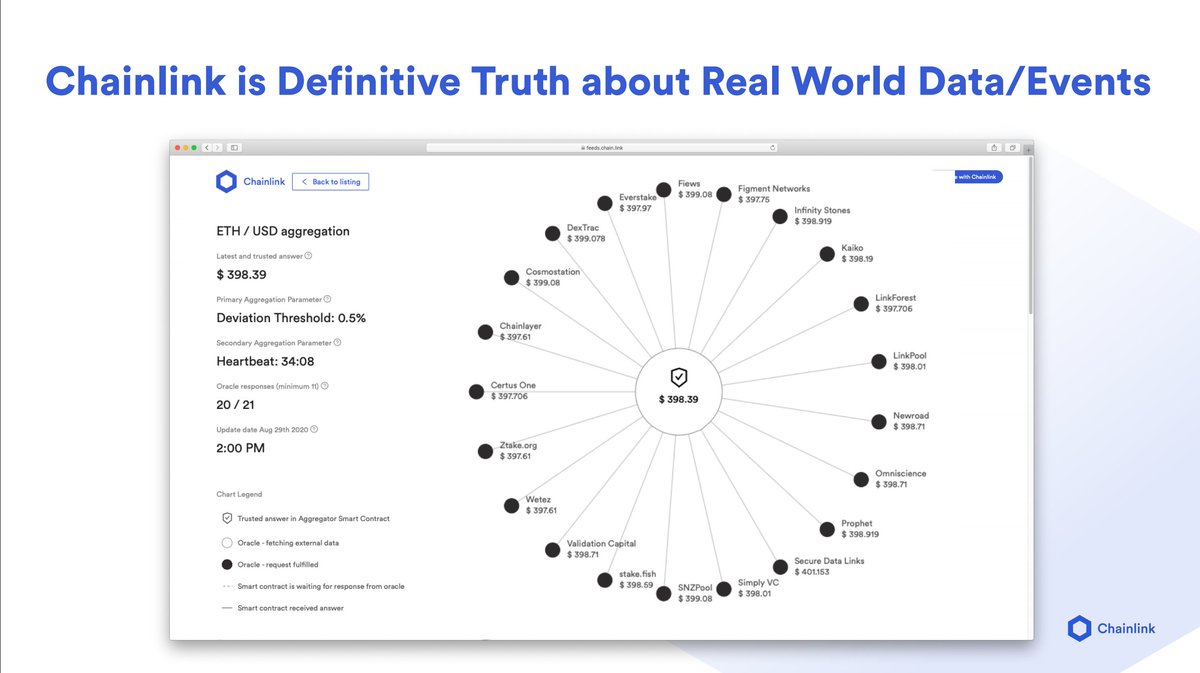Select the Infinity Stones oracle node

[780, 216]
